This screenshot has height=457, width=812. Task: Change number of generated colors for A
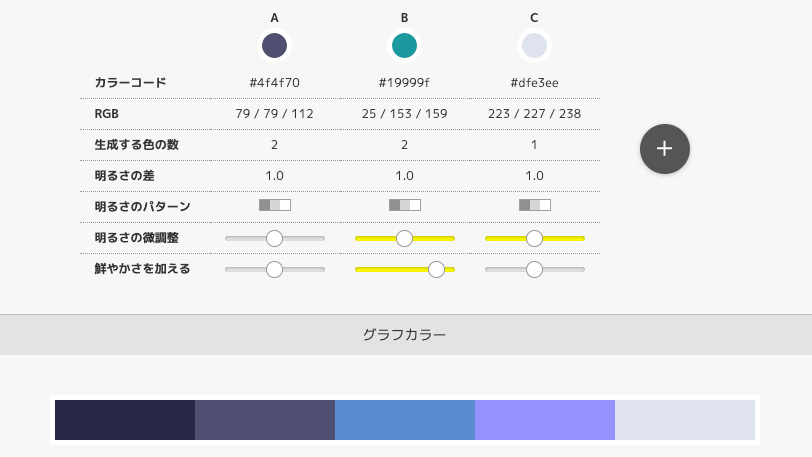(274, 145)
